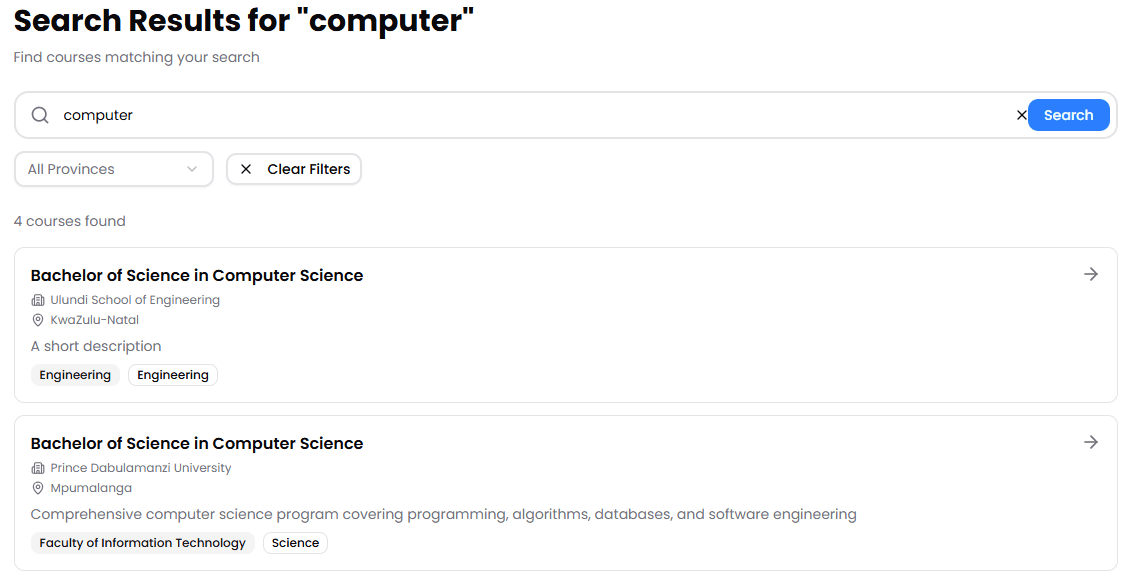This screenshot has height=577, width=1125.
Task: Click the Search button
Action: tap(1068, 114)
